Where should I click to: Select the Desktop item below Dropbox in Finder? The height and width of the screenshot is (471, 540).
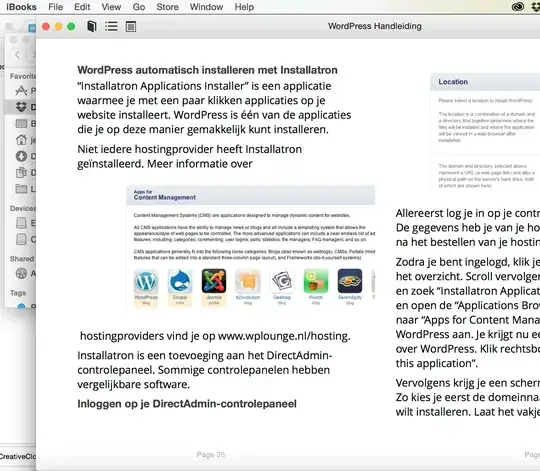(21, 123)
